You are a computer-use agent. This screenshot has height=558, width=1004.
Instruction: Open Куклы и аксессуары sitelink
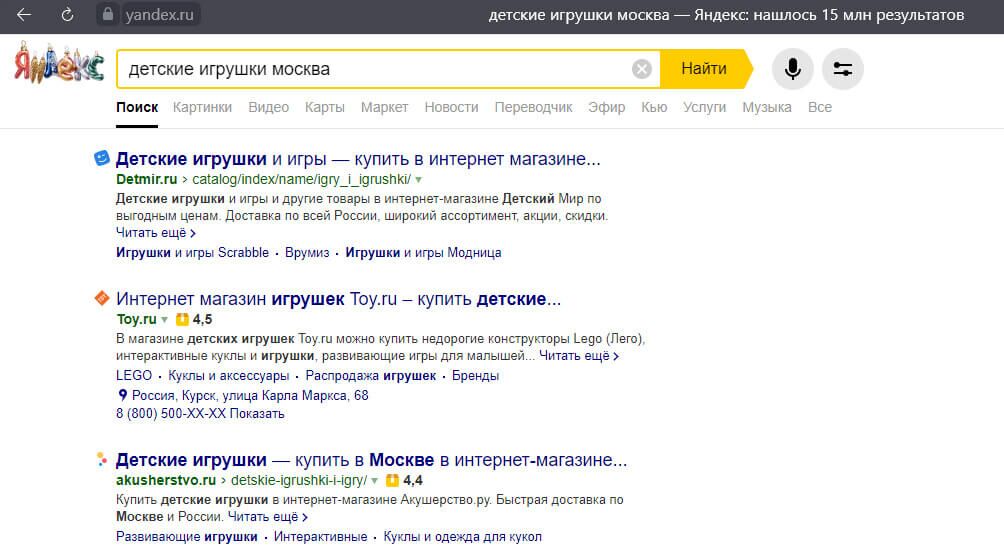coord(229,375)
